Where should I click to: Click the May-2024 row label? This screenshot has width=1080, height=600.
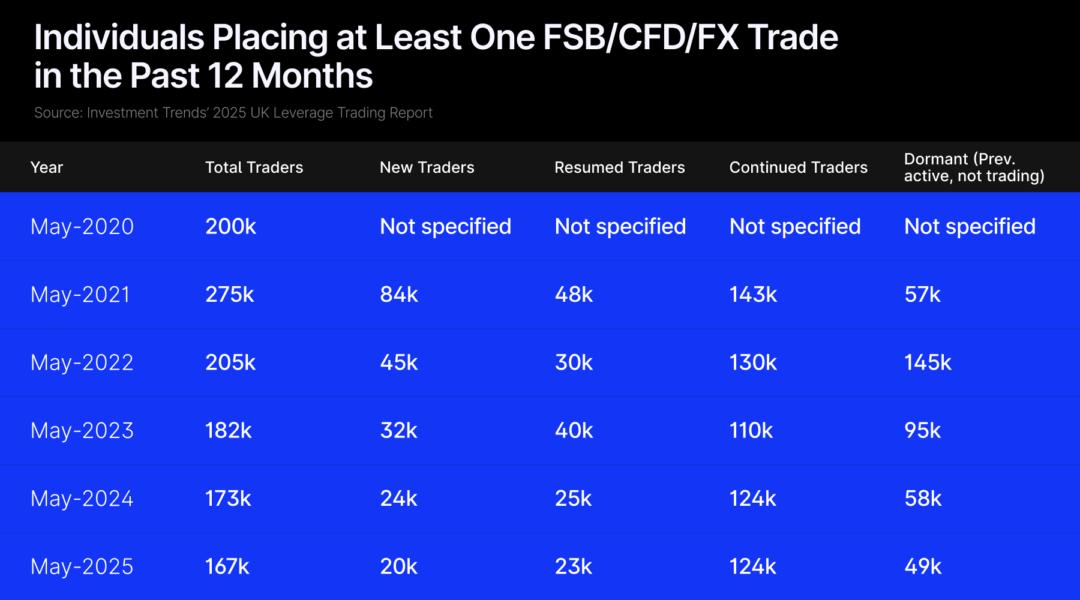(82, 499)
